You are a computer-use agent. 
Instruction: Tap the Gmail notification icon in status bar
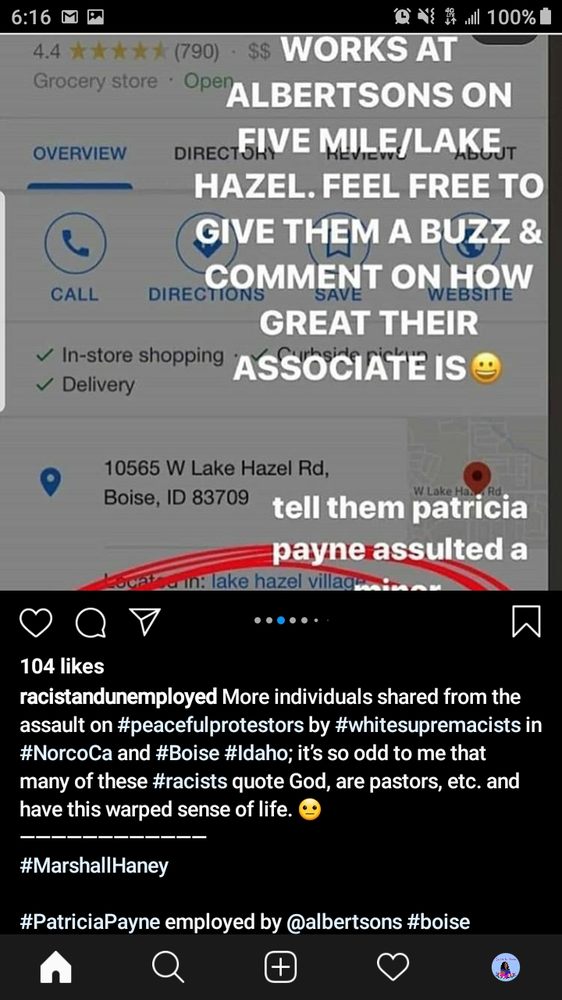click(70, 17)
